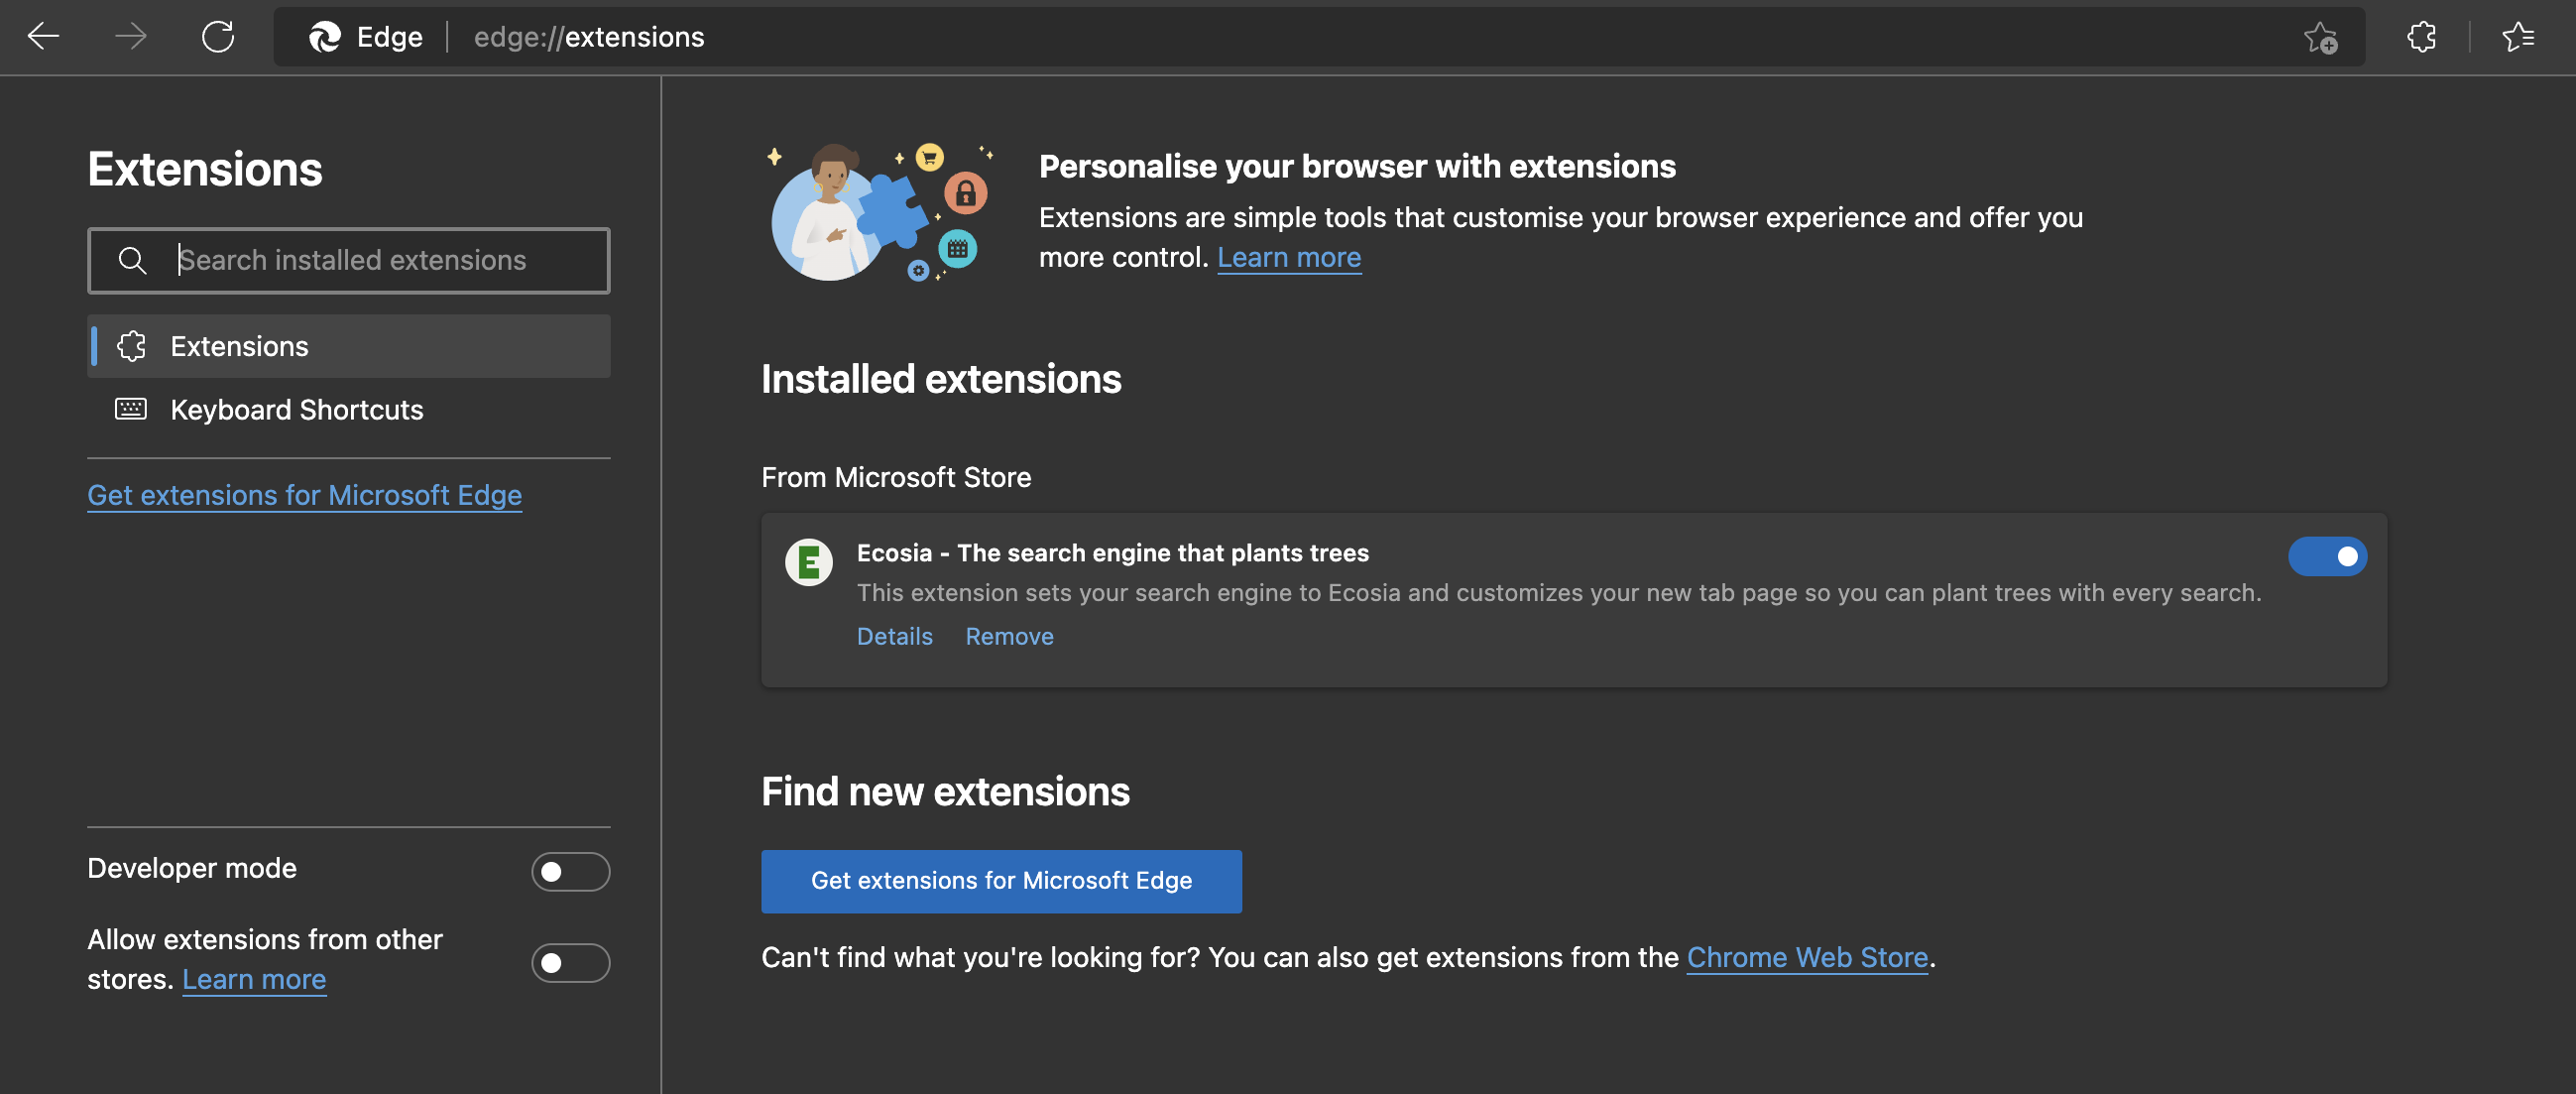This screenshot has width=2576, height=1094.
Task: Focus the Search installed extensions field
Action: coord(349,260)
